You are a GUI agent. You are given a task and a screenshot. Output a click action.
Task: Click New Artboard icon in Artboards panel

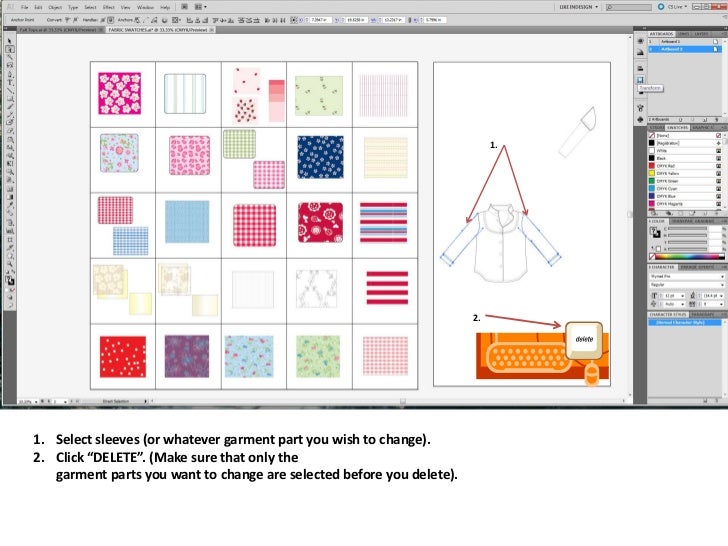coord(705,120)
